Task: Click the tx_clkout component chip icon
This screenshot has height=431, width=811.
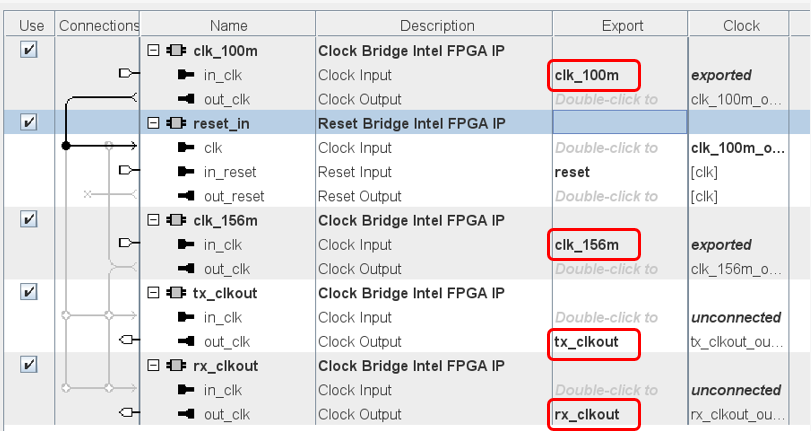Action: coord(174,293)
